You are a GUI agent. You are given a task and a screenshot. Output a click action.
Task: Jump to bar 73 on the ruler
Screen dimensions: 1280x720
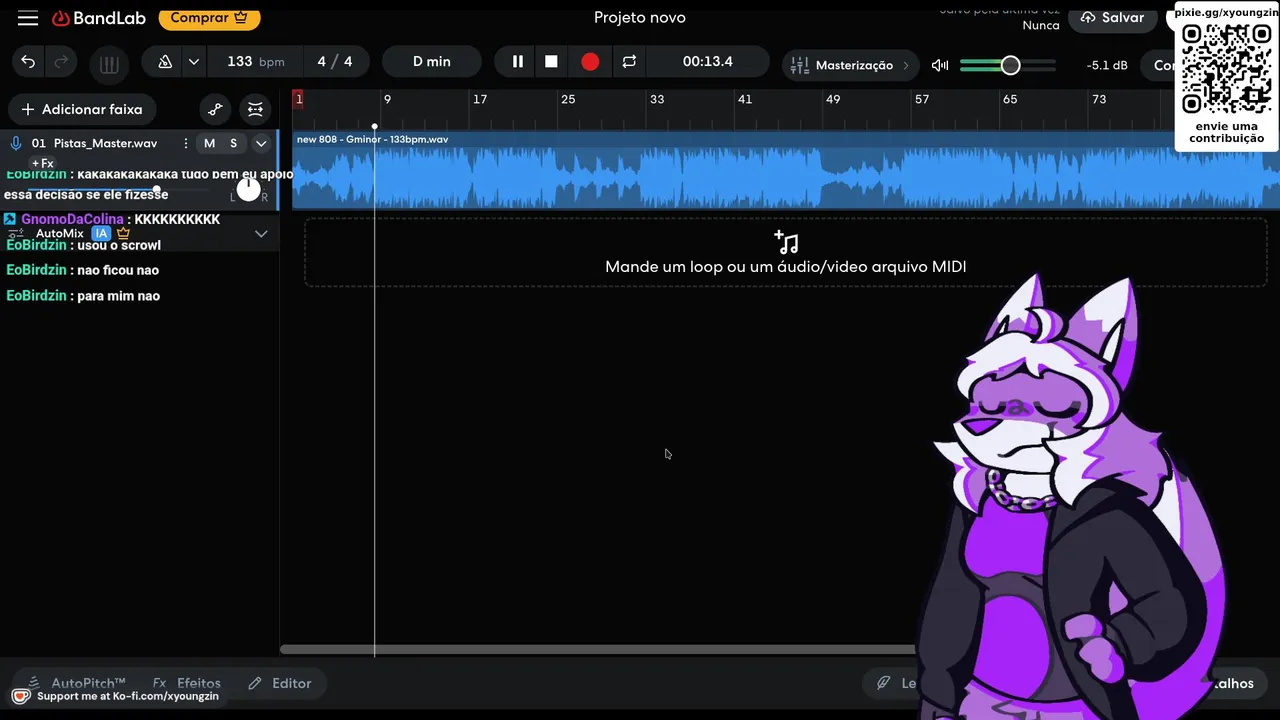(x=1099, y=99)
